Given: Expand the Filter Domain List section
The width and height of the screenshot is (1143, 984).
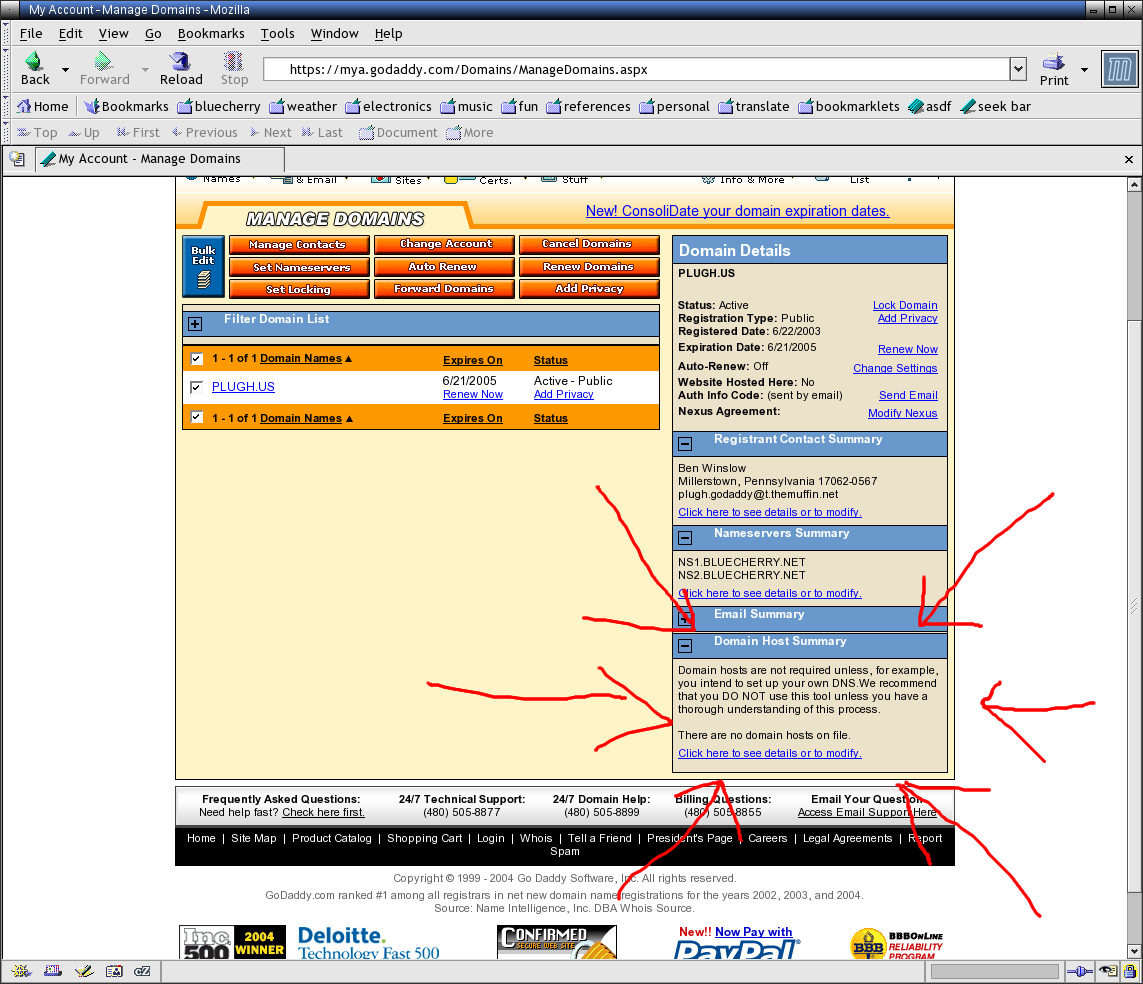Looking at the screenshot, I should (x=195, y=324).
